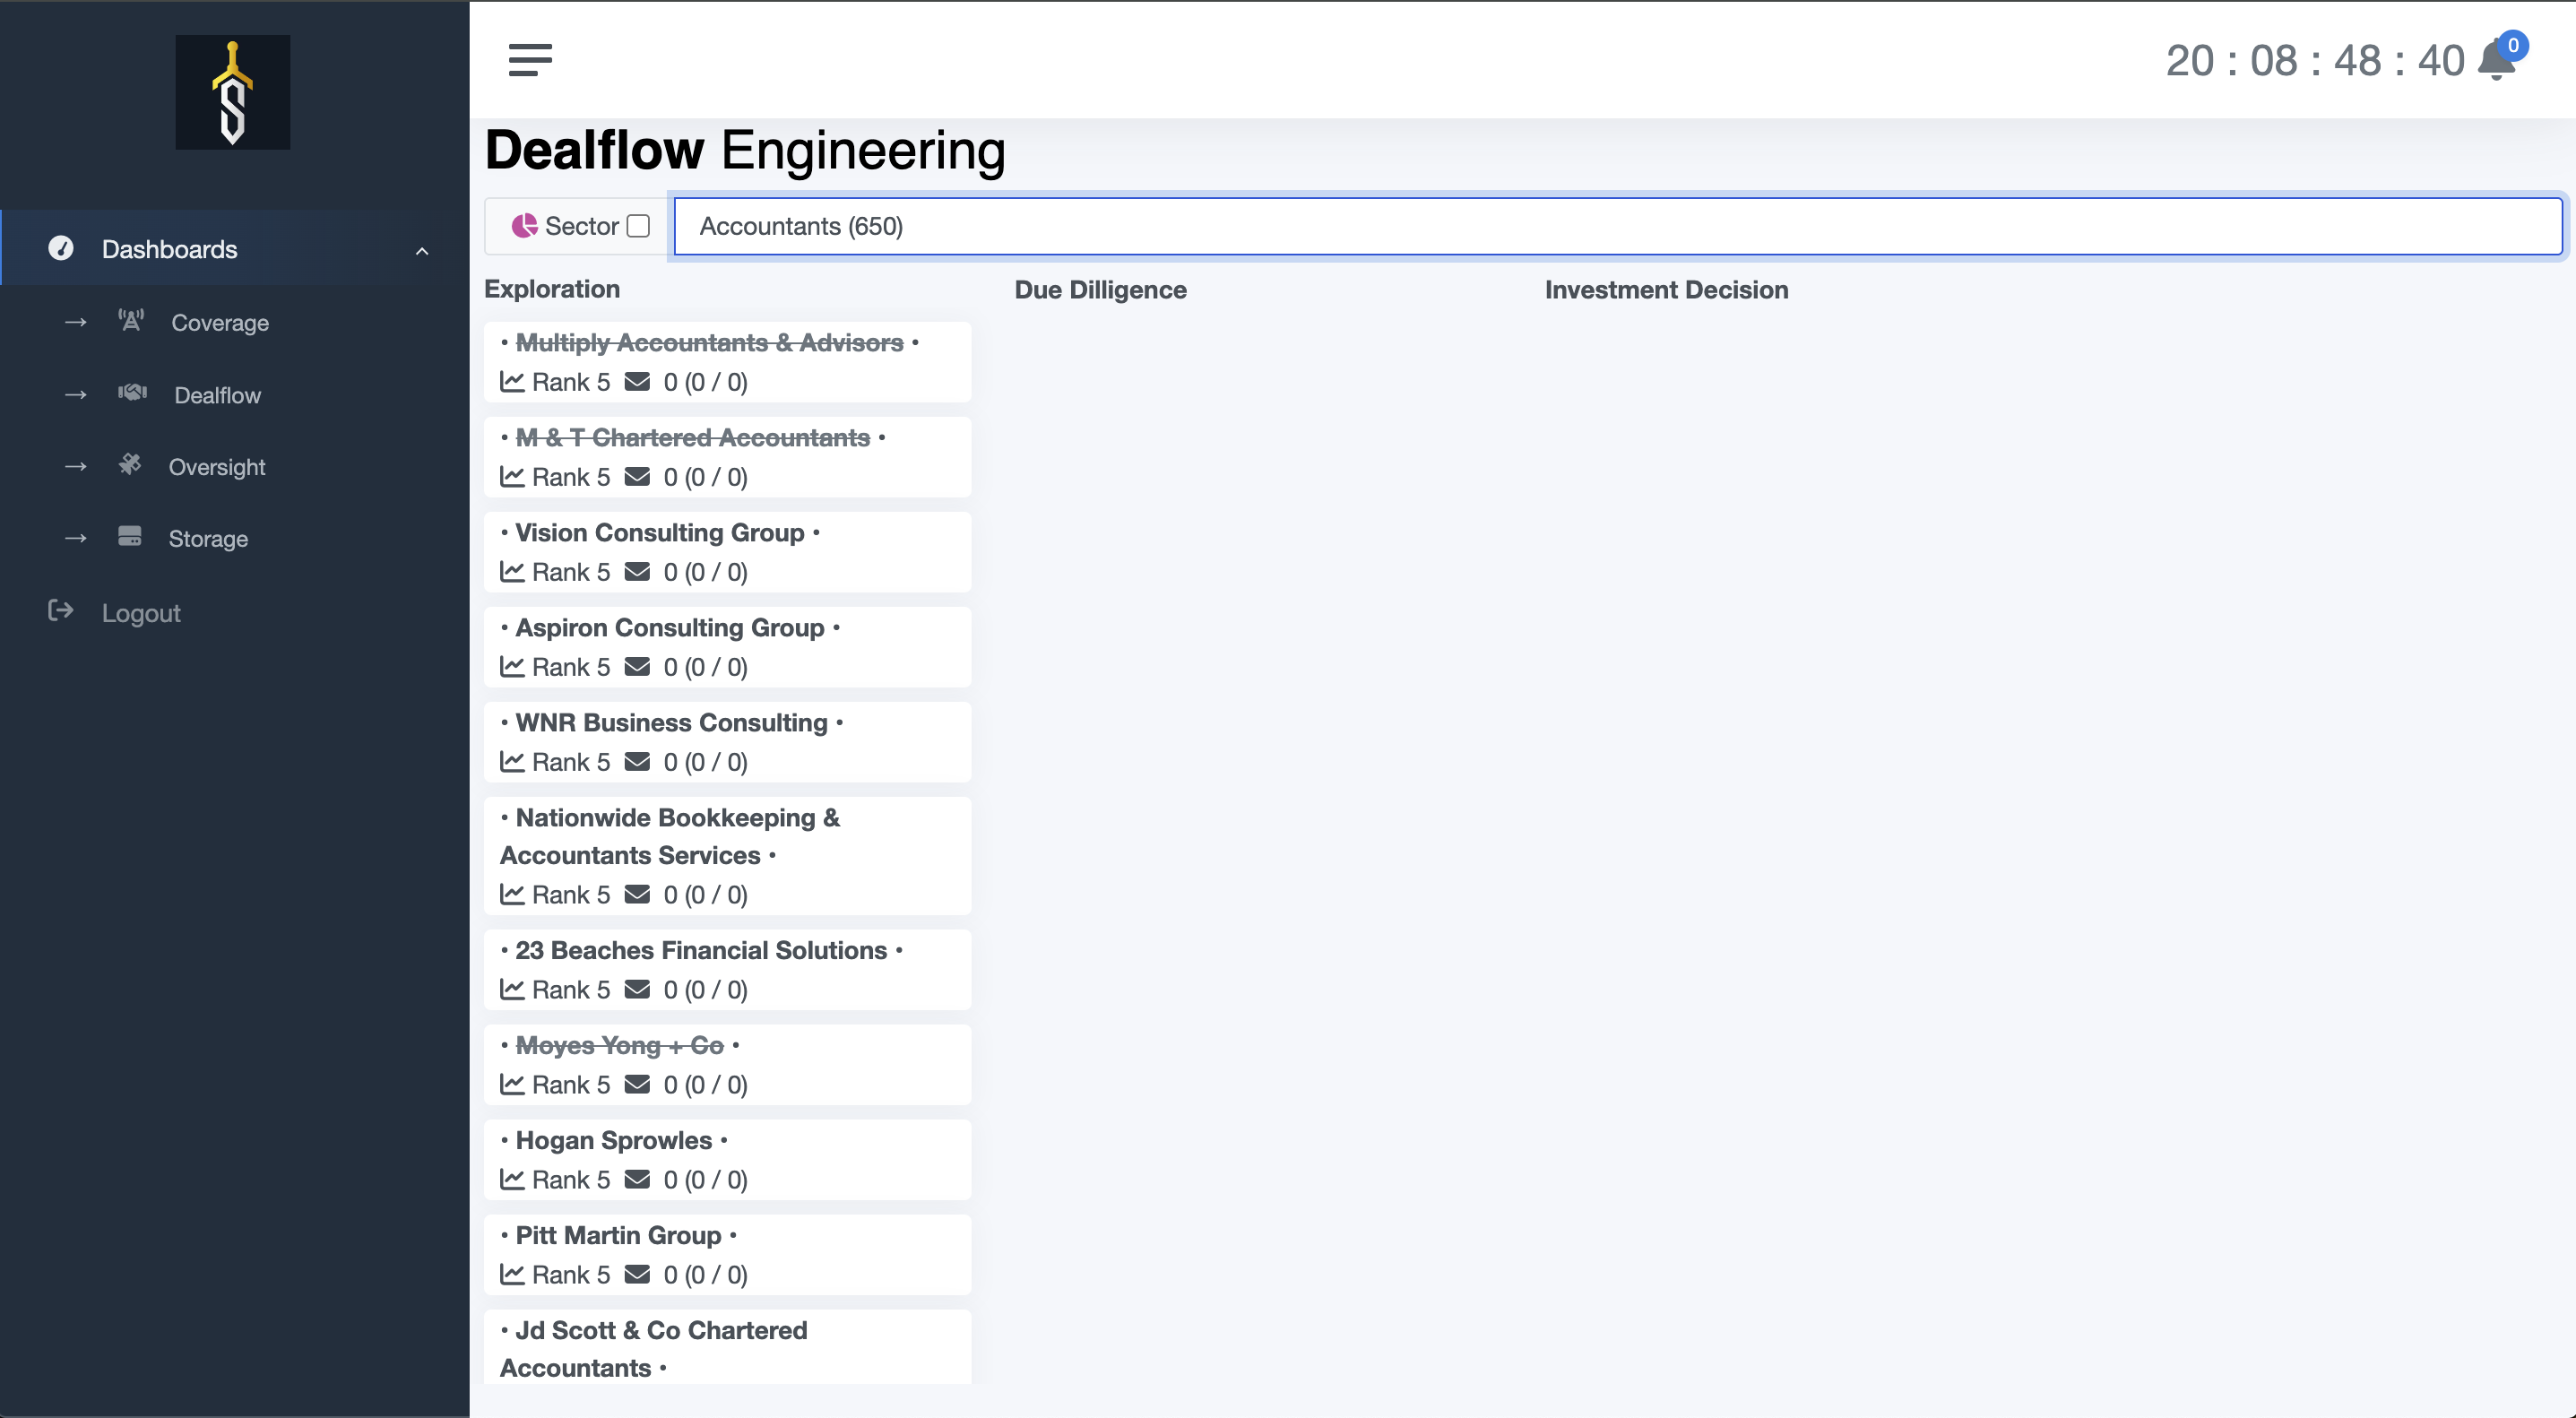Click the Coverage antenna icon
2576x1418 pixels.
click(x=131, y=321)
